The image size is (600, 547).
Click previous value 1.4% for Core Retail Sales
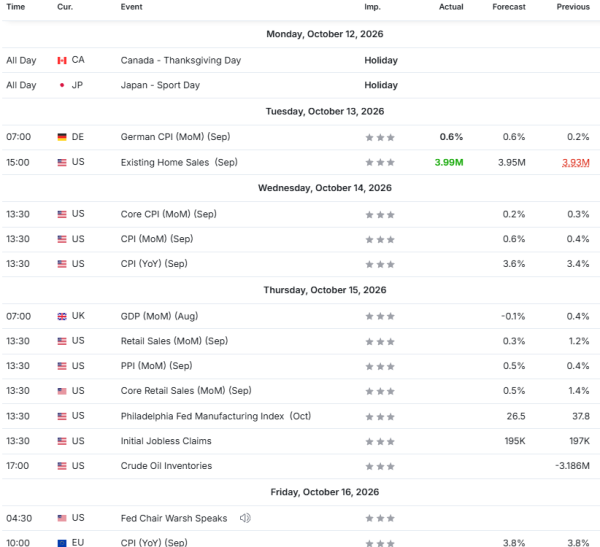click(578, 391)
